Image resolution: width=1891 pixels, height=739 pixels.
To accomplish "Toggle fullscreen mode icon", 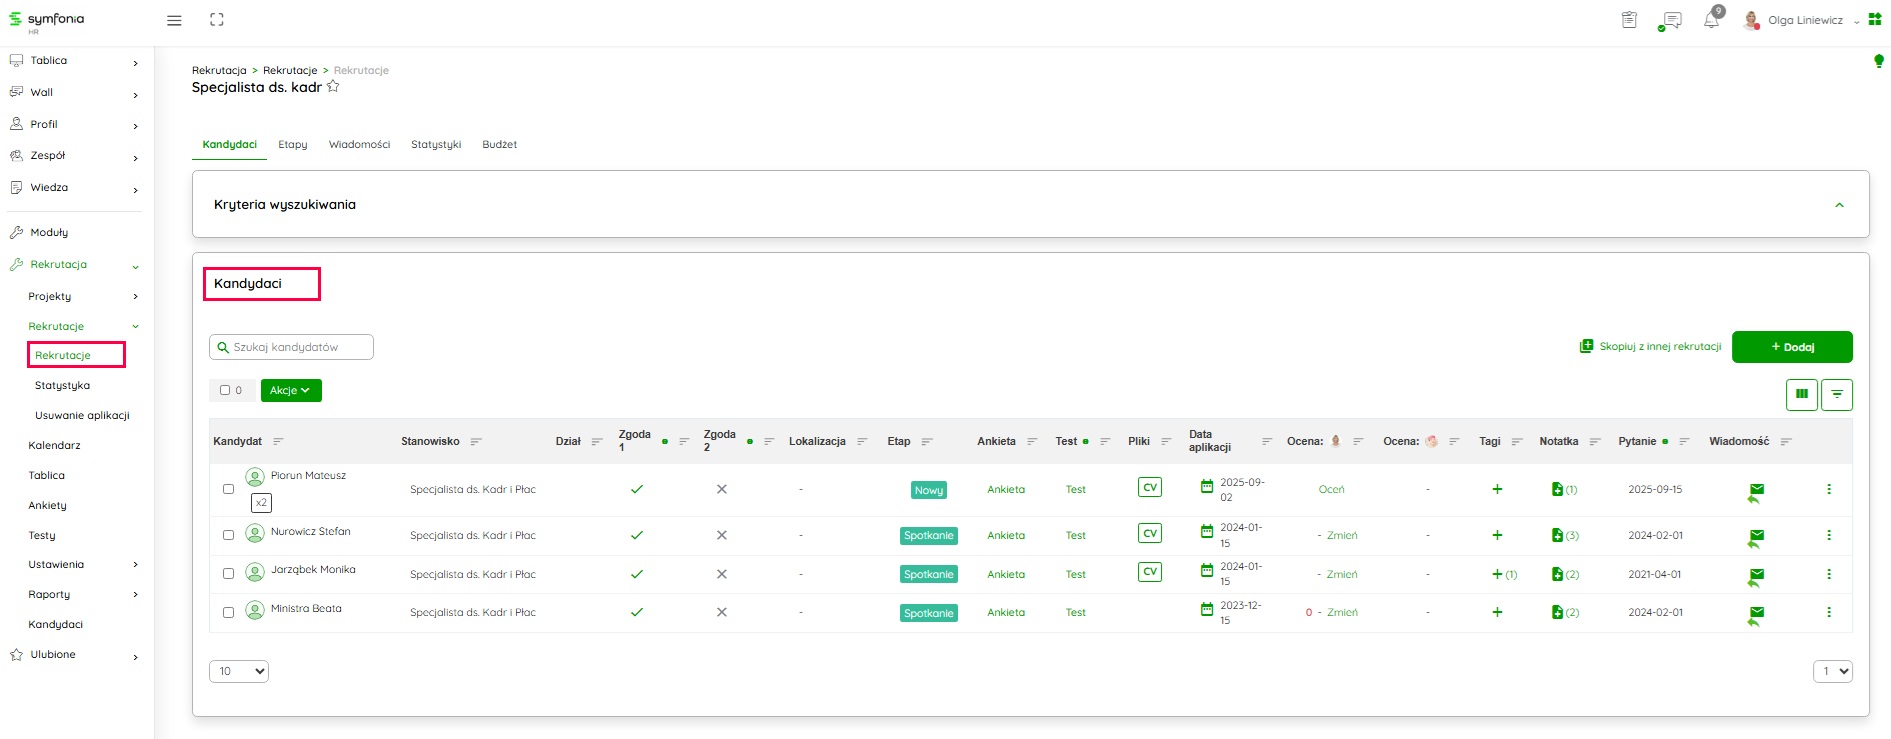I will coord(217,20).
